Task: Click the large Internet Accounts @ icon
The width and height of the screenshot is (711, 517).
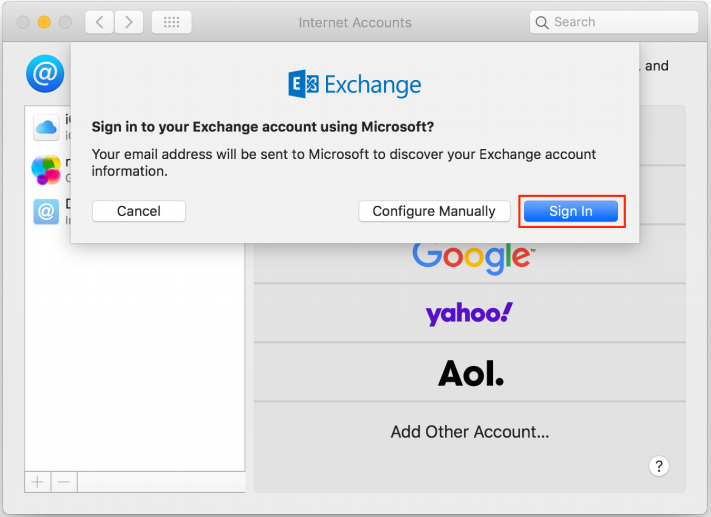Action: pos(45,73)
